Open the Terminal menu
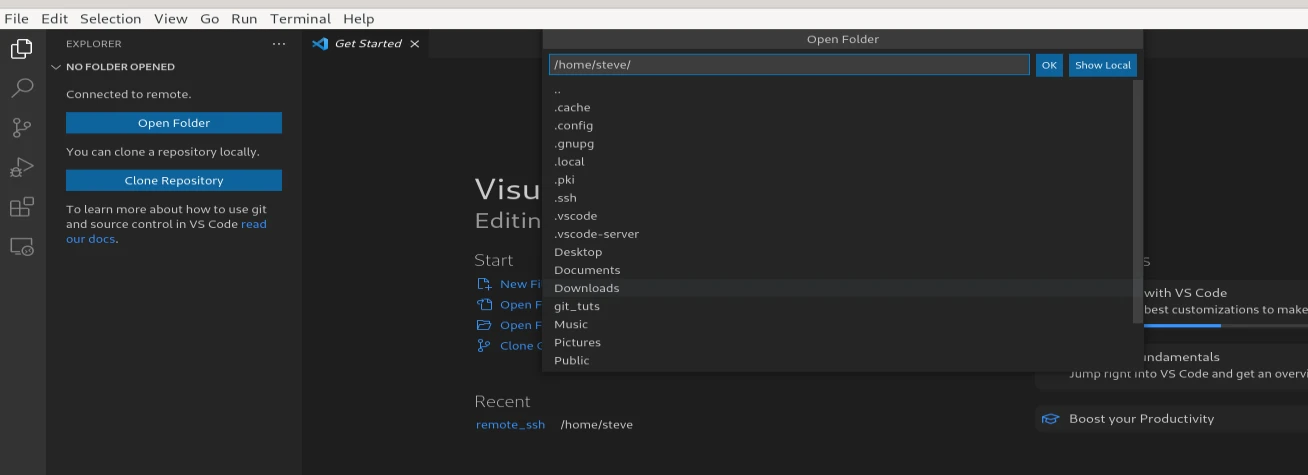 click(300, 19)
